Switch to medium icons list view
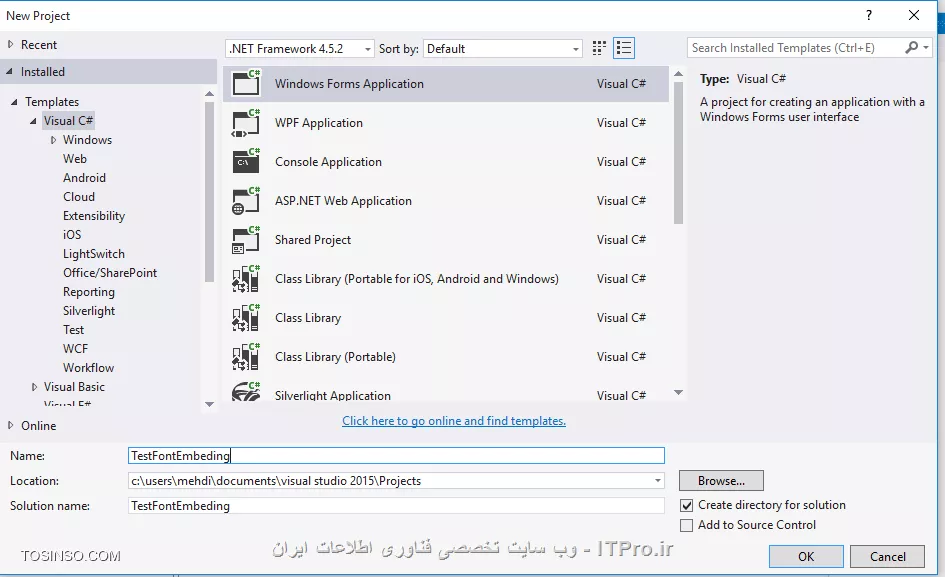The width and height of the screenshot is (945, 577). [624, 48]
